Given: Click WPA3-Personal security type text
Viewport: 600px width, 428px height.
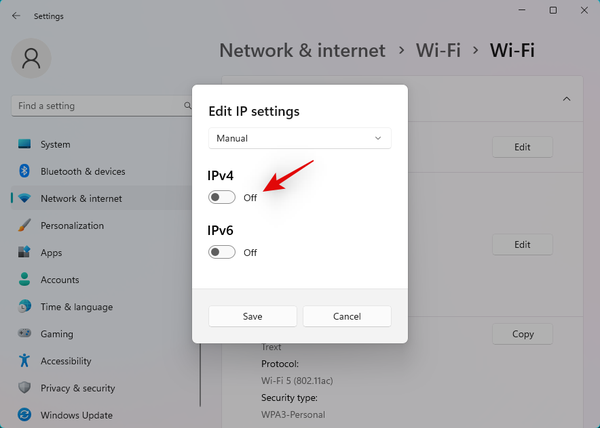Looking at the screenshot, I should tap(293, 415).
